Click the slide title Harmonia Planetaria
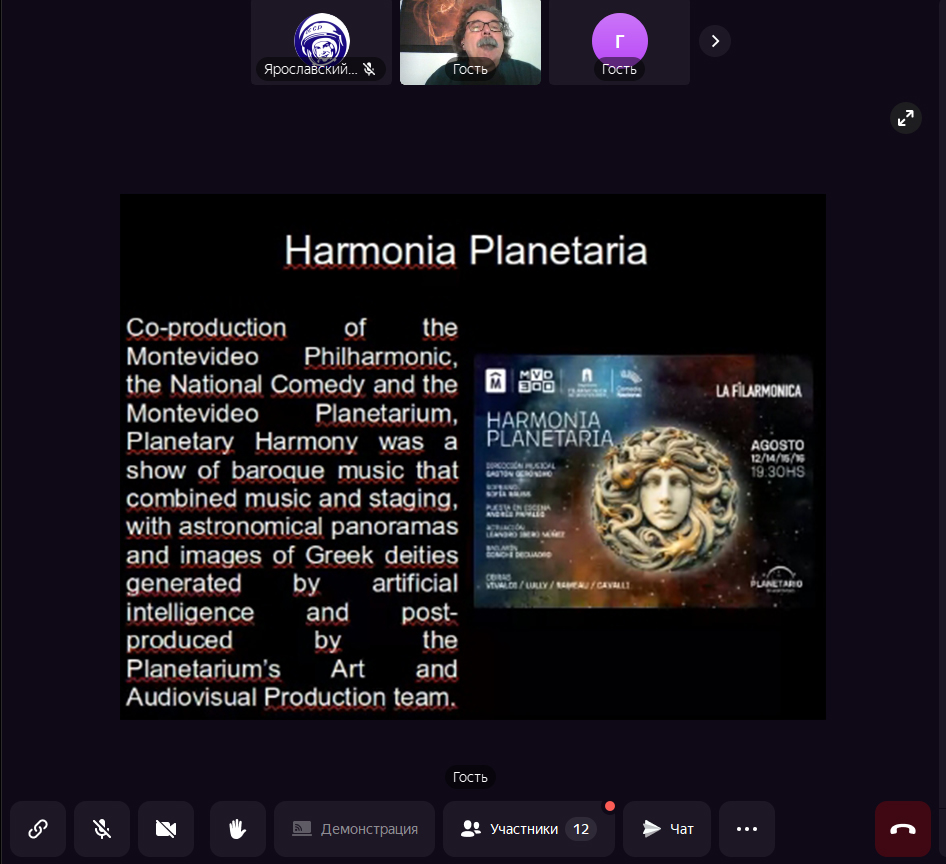Image resolution: width=946 pixels, height=864 pixels. (x=465, y=250)
